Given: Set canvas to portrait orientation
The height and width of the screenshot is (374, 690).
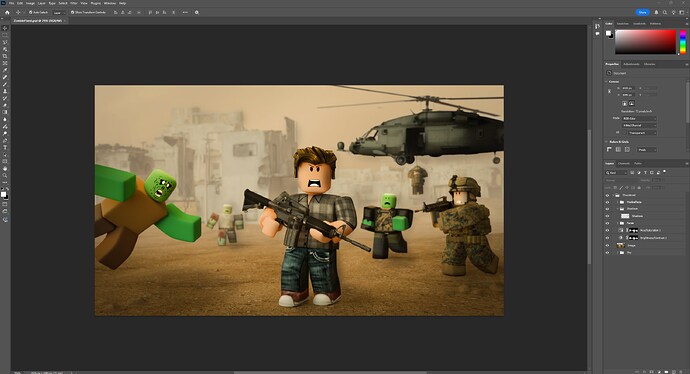Looking at the screenshot, I should click(x=625, y=103).
